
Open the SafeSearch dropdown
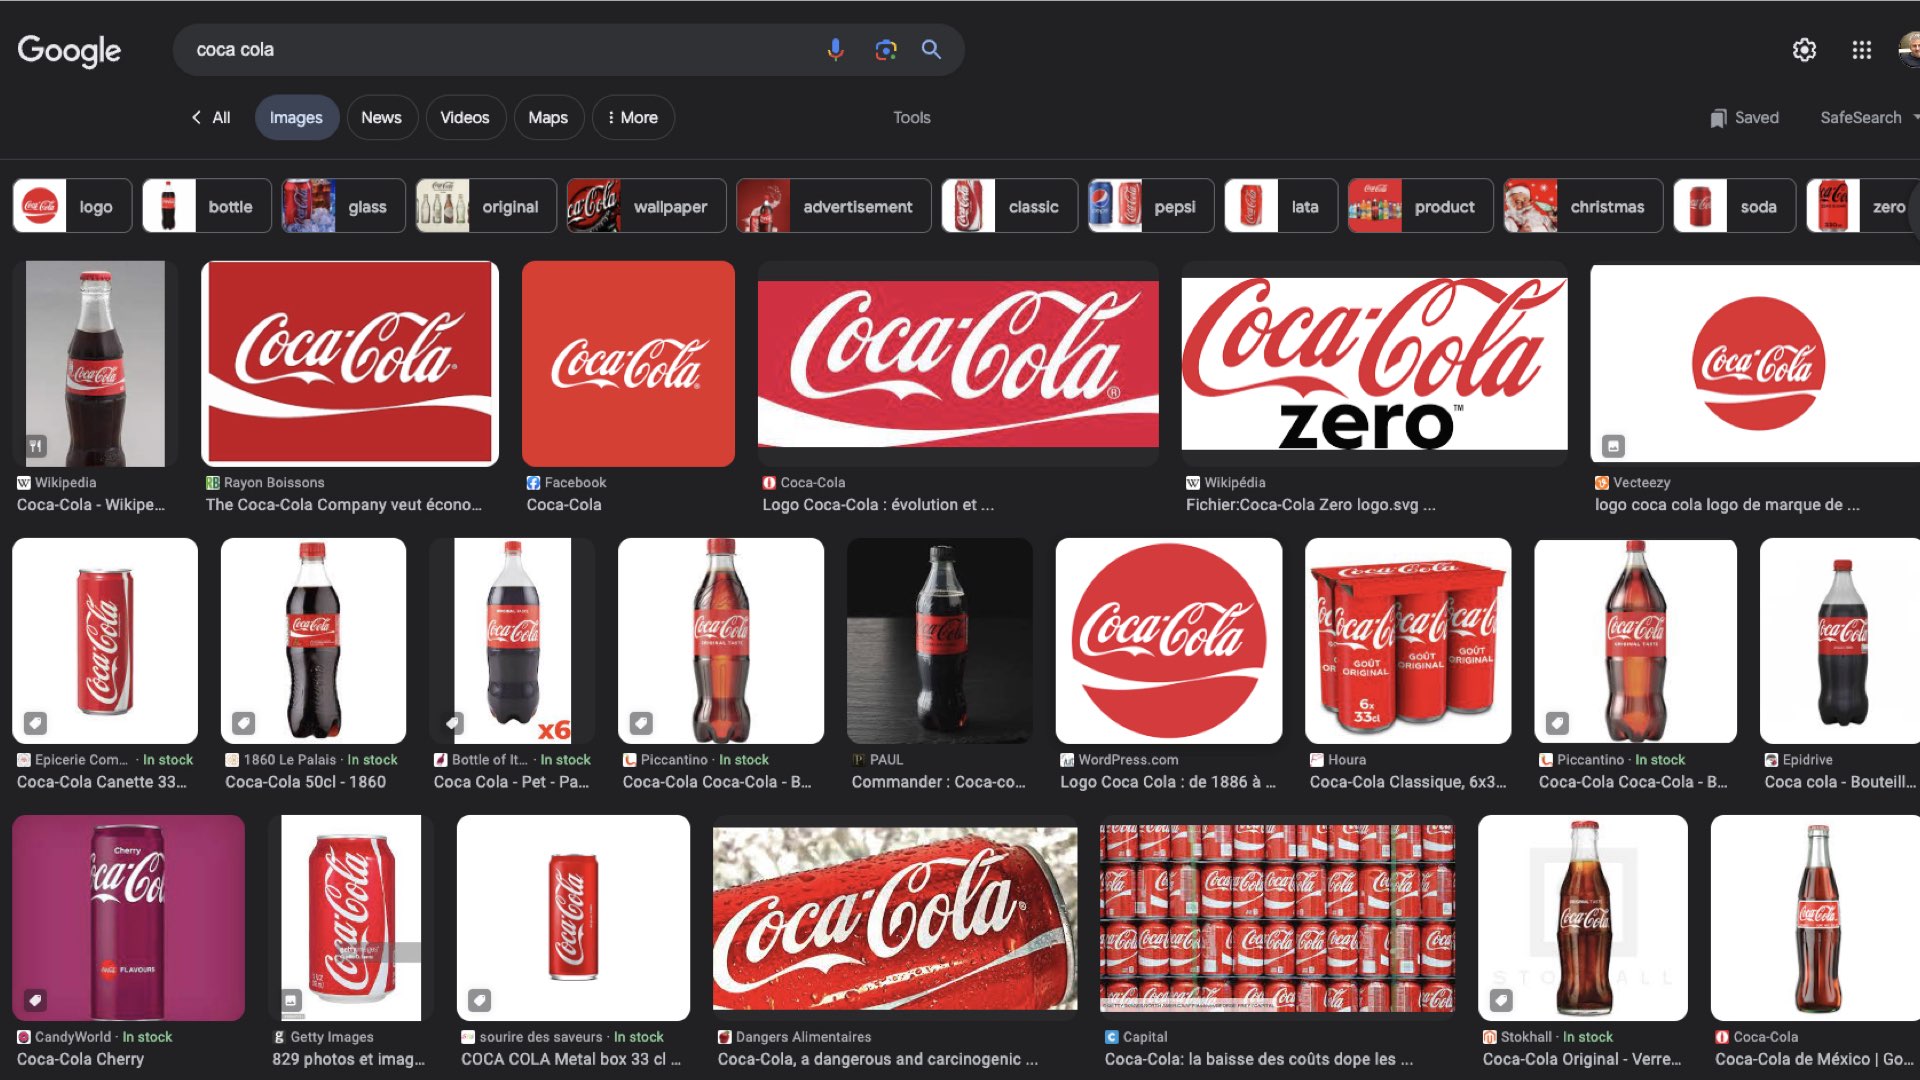pos(1868,117)
